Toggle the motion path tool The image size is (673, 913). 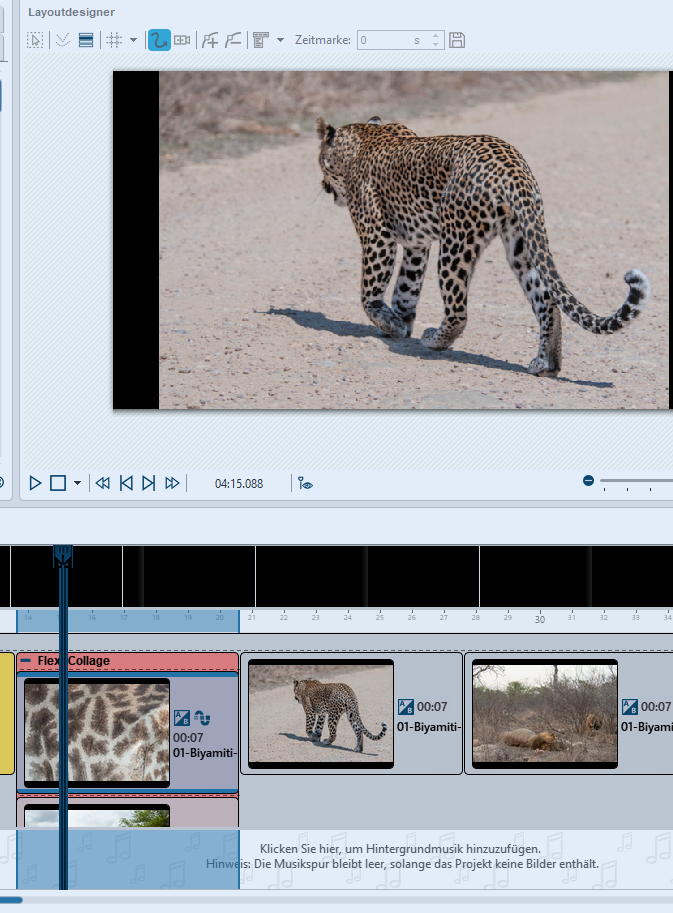(x=159, y=40)
